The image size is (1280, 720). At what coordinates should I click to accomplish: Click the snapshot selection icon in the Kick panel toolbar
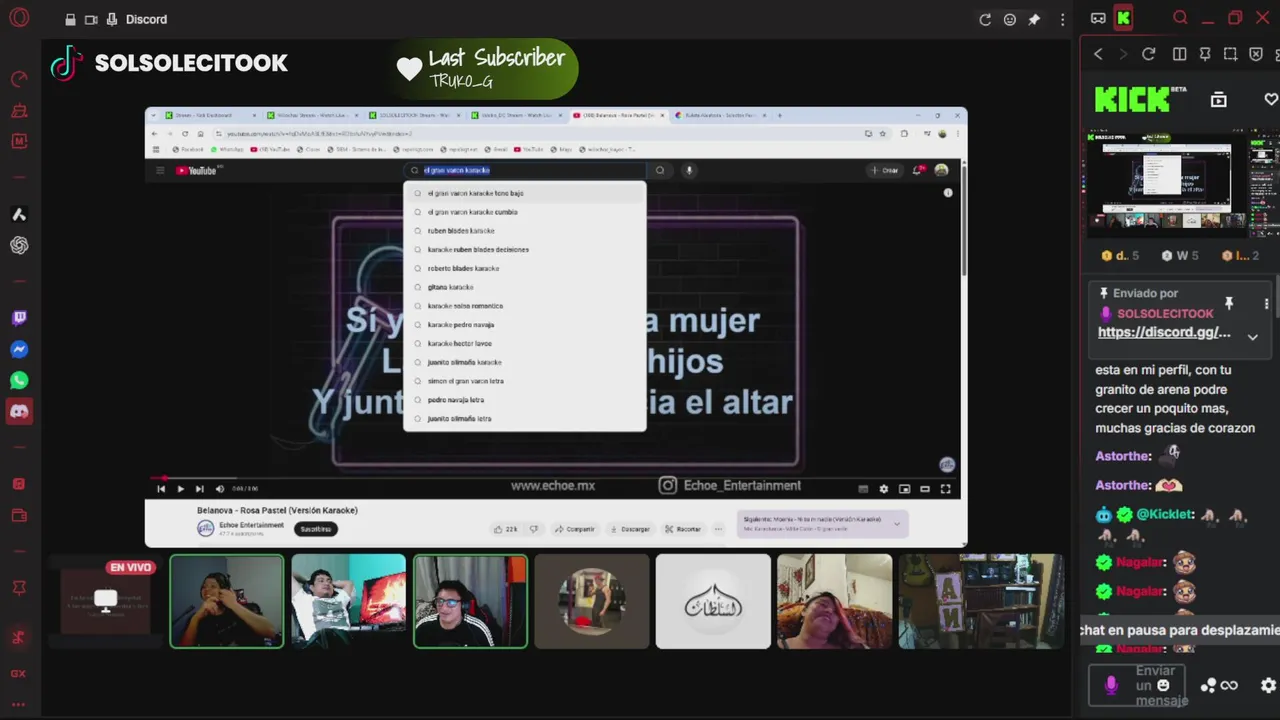pyautogui.click(x=1230, y=54)
